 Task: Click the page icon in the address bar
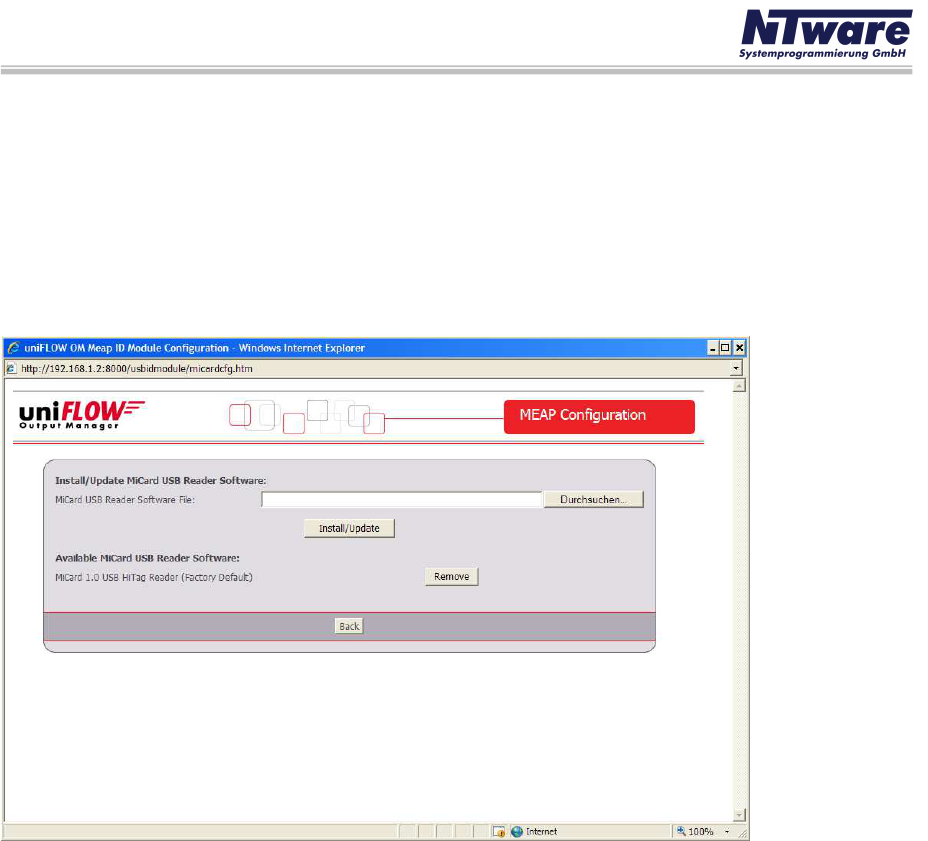(x=11, y=369)
